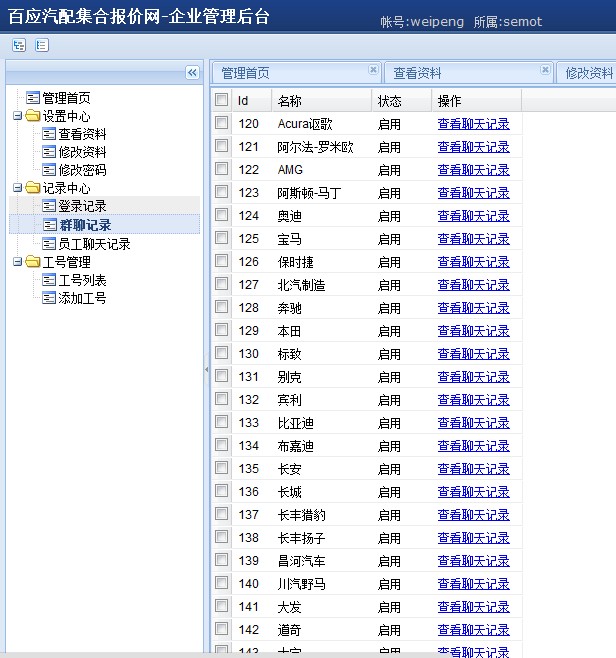
Task: Click the splitter collapse arrow handle
Action: (206, 369)
